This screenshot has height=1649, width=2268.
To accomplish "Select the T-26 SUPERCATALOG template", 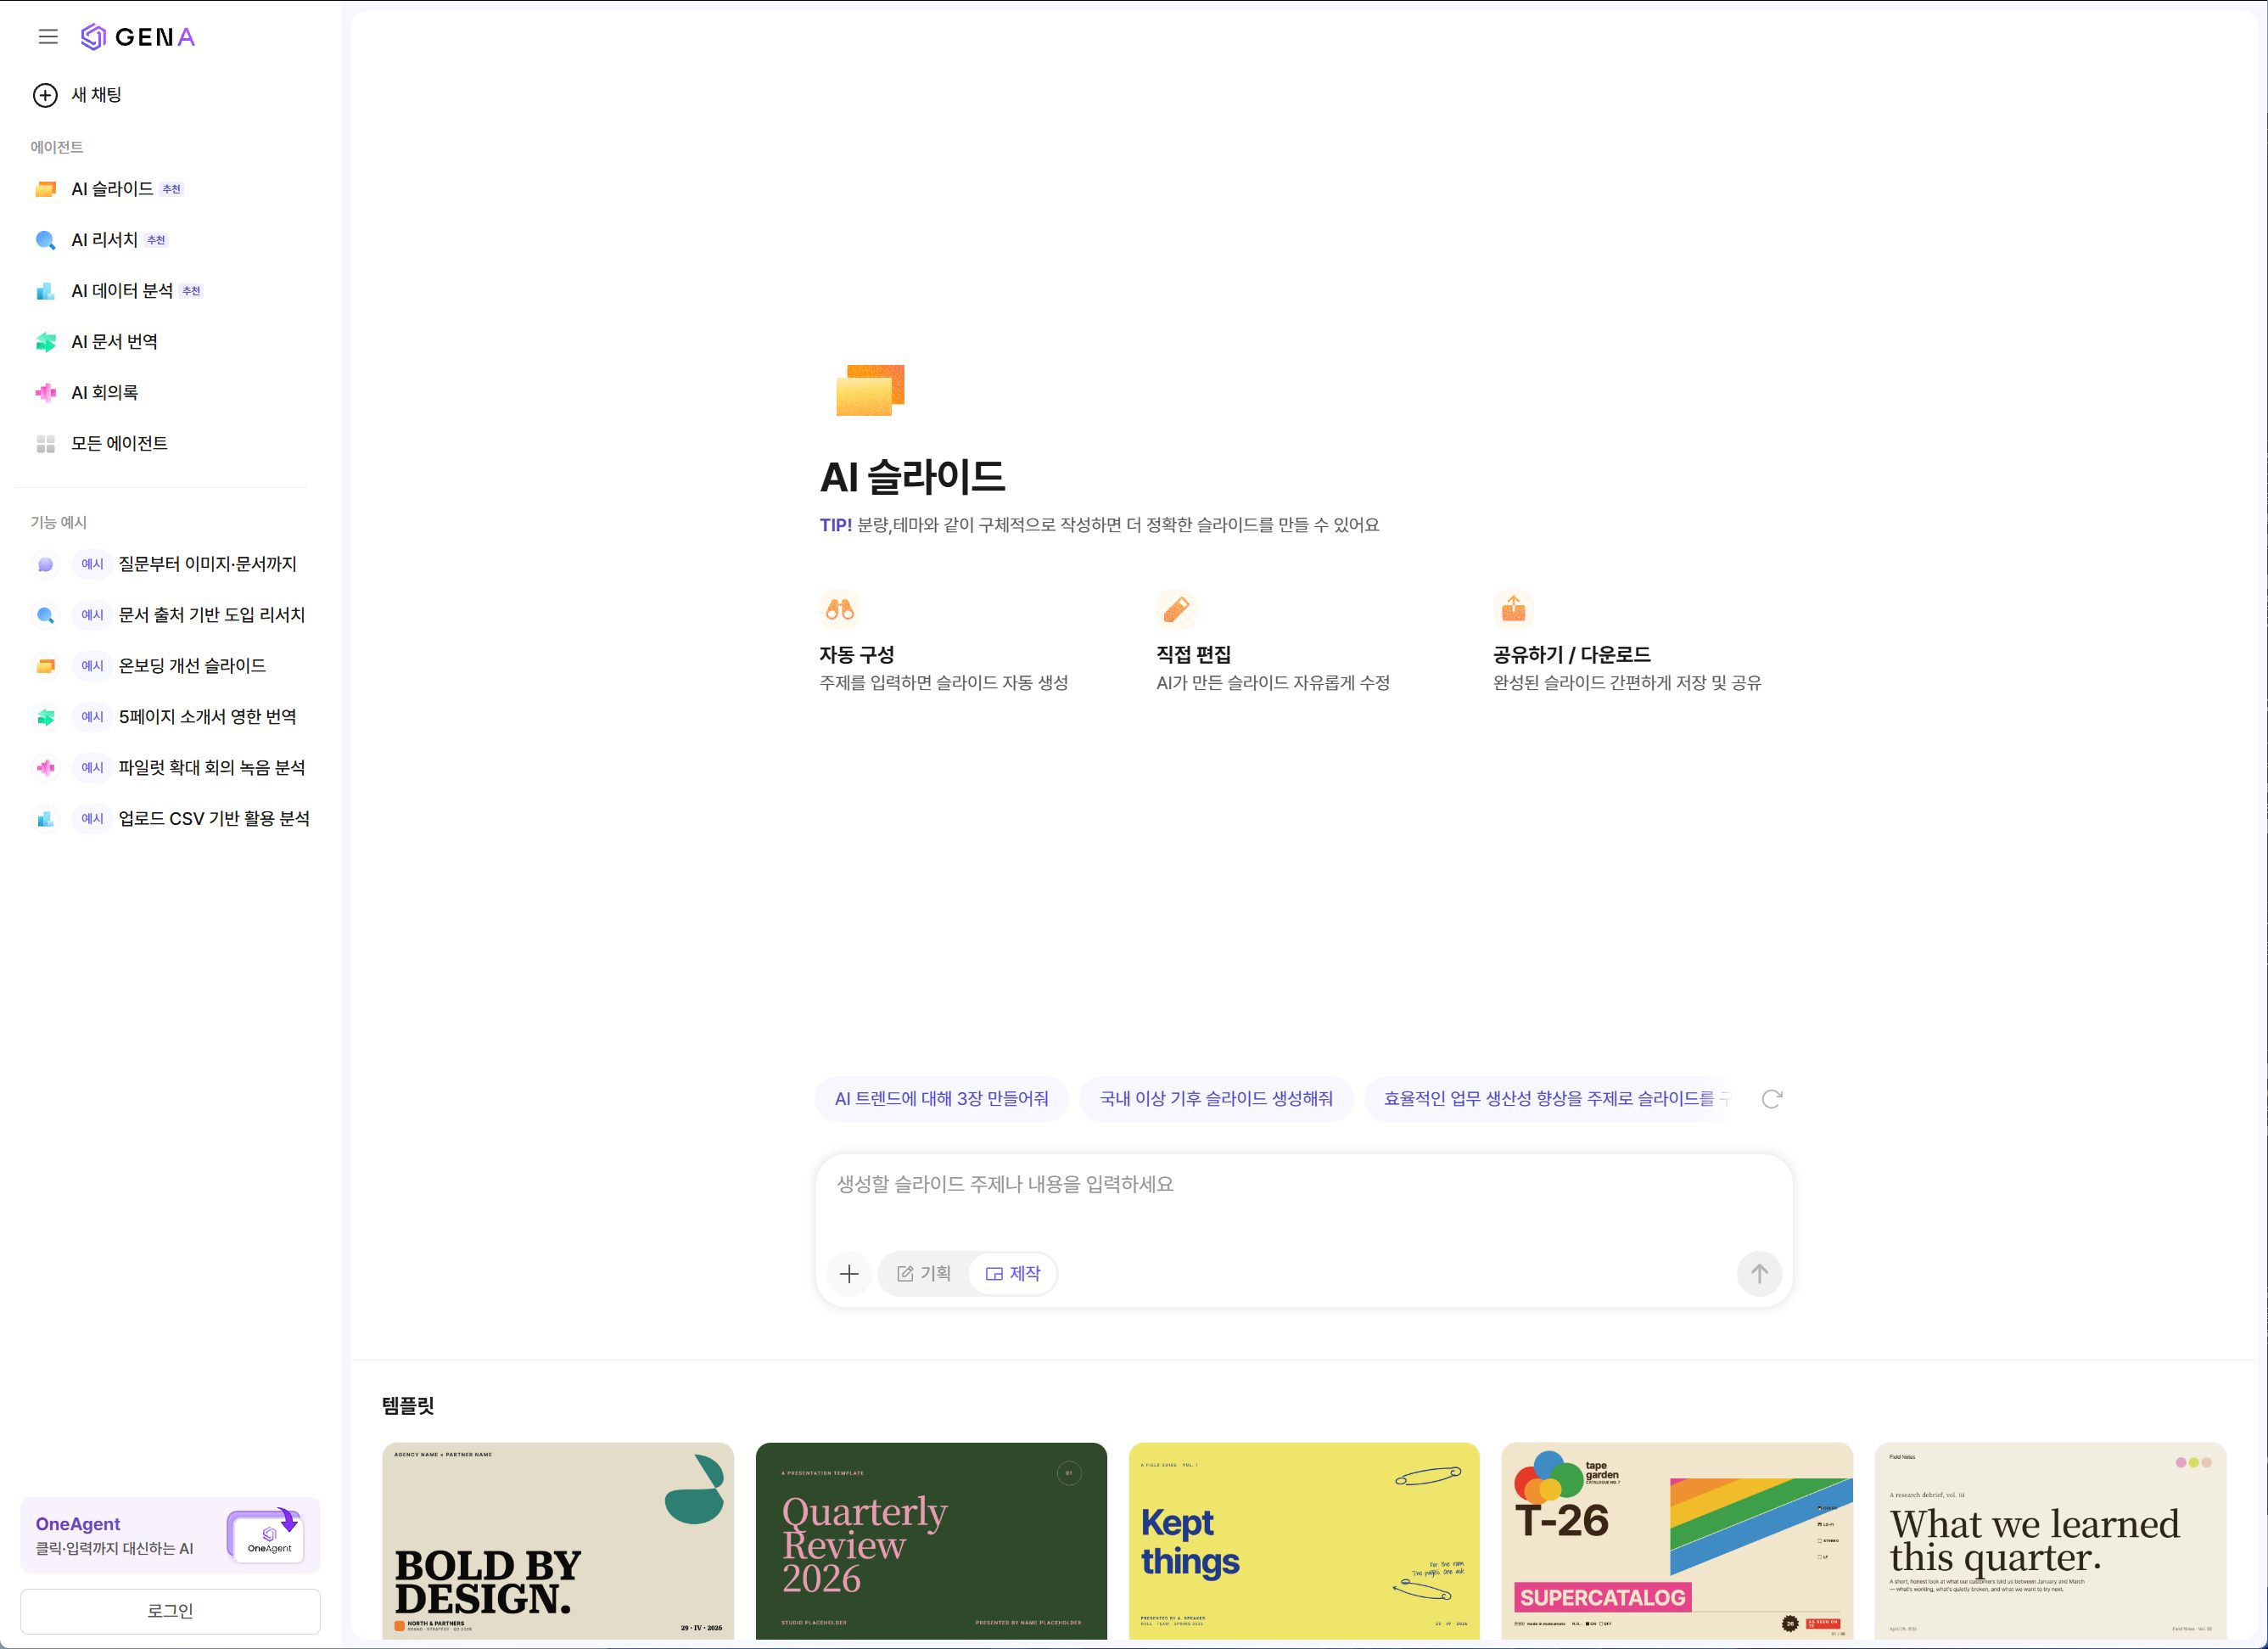I will click(x=1677, y=1541).
